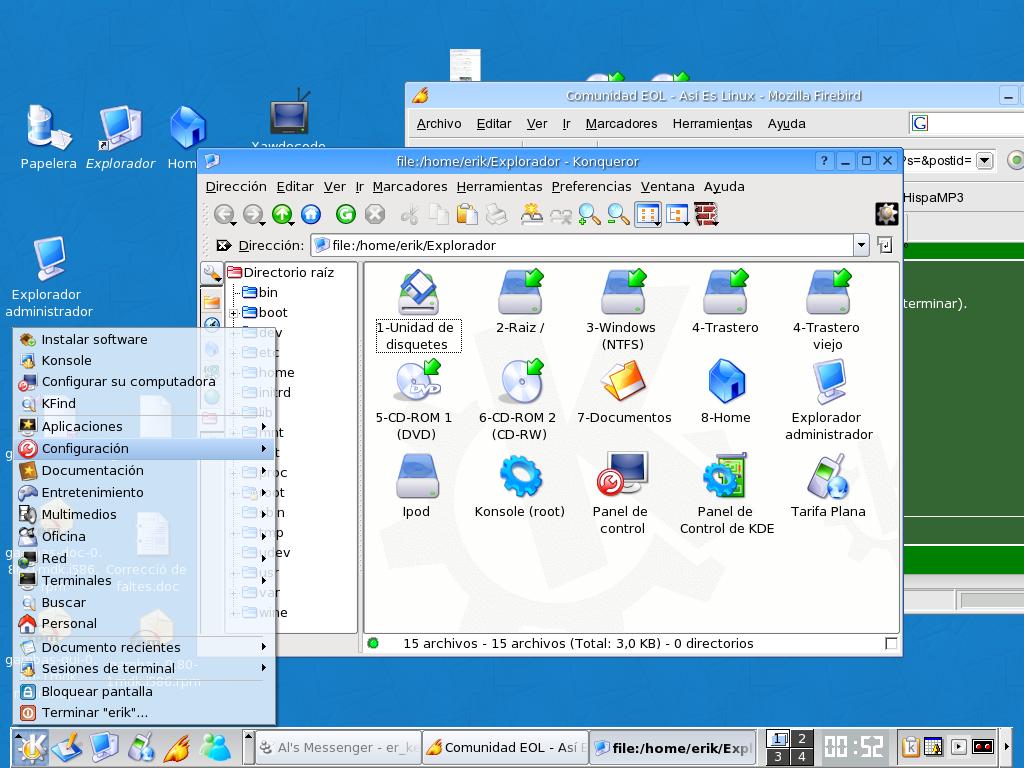
Task: Open the Marcadores menu in Konqueror
Action: click(409, 187)
